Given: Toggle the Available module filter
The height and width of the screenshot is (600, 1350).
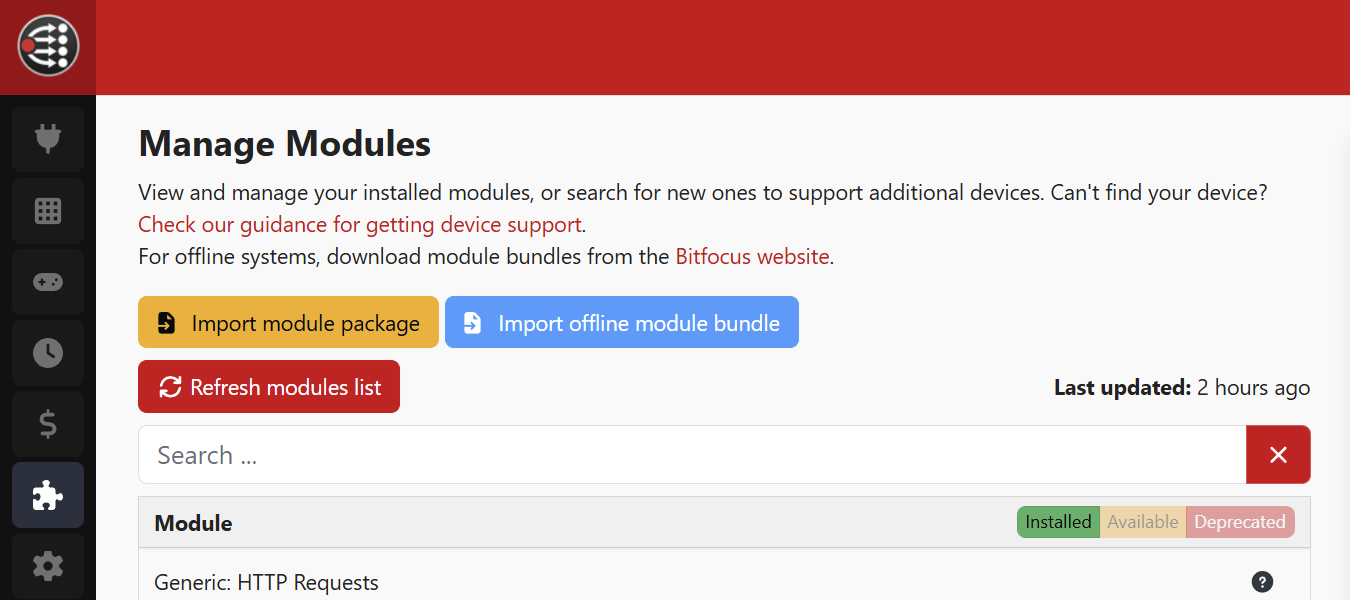Looking at the screenshot, I should point(1142,522).
